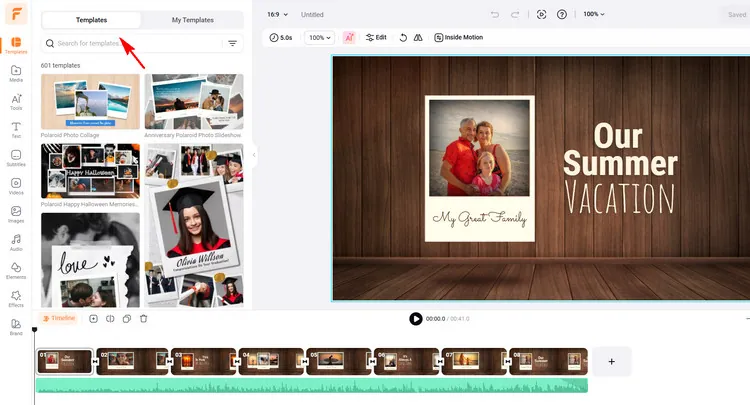Open the AI Tools sidebar section
Viewport: 750px width, 405px height.
[x=16, y=102]
